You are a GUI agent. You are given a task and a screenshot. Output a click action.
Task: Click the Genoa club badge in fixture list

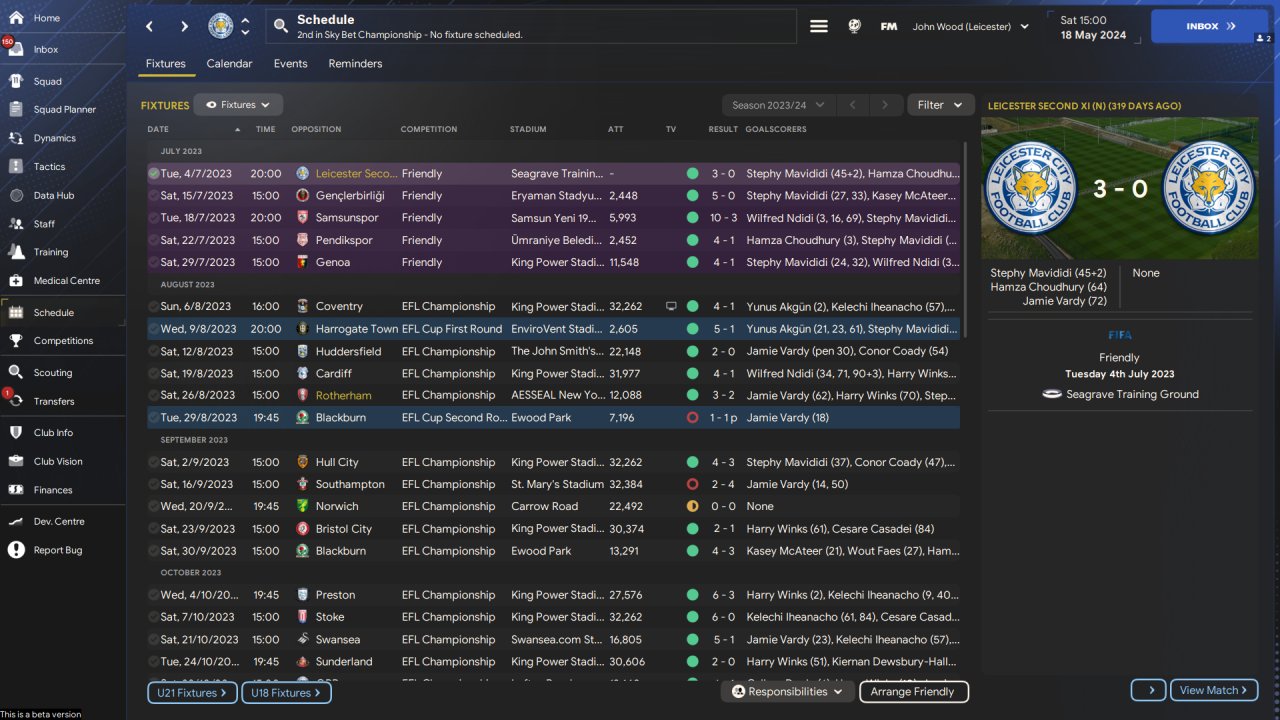tap(302, 262)
